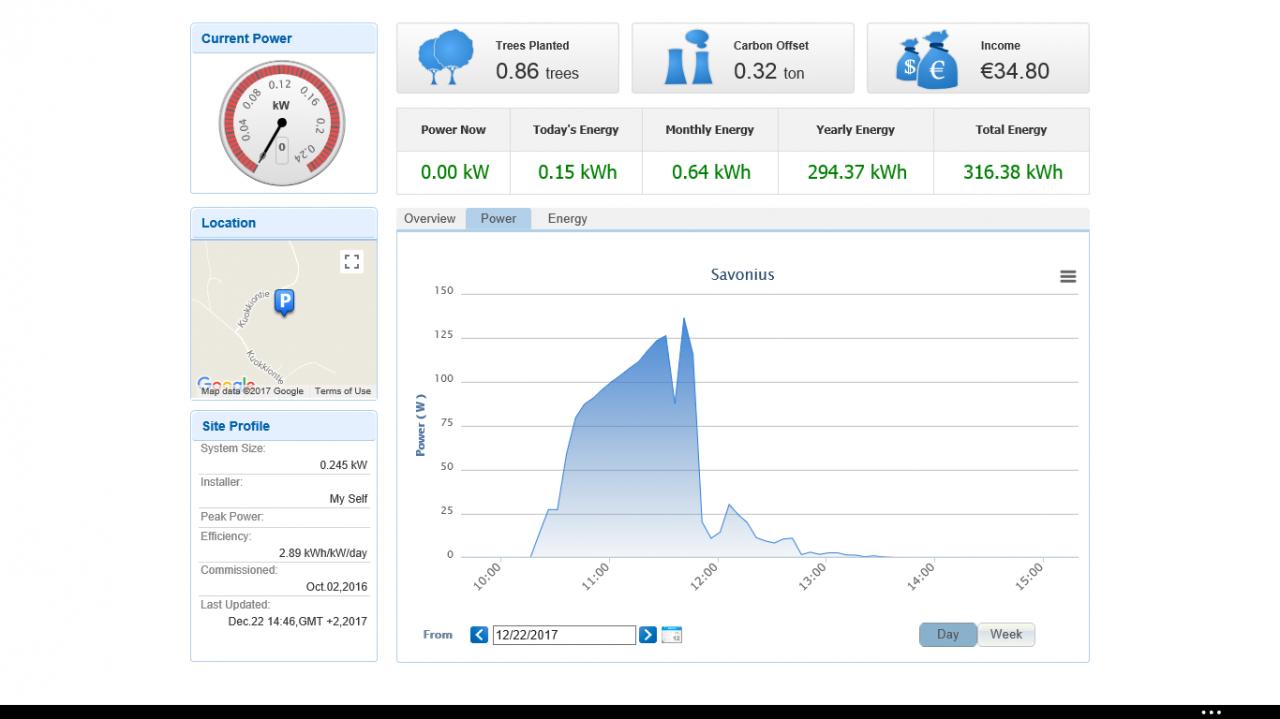Click the Carbon Offset cooling towers icon

point(689,58)
